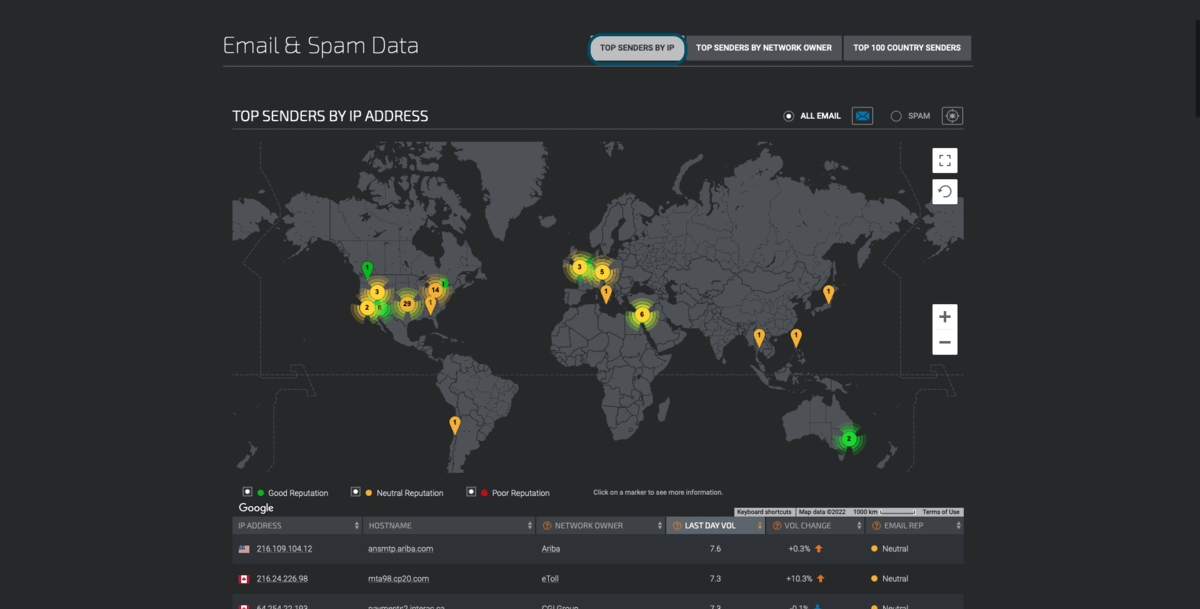Image resolution: width=1200 pixels, height=609 pixels.
Task: Click the Spam target icon
Action: coord(952,116)
